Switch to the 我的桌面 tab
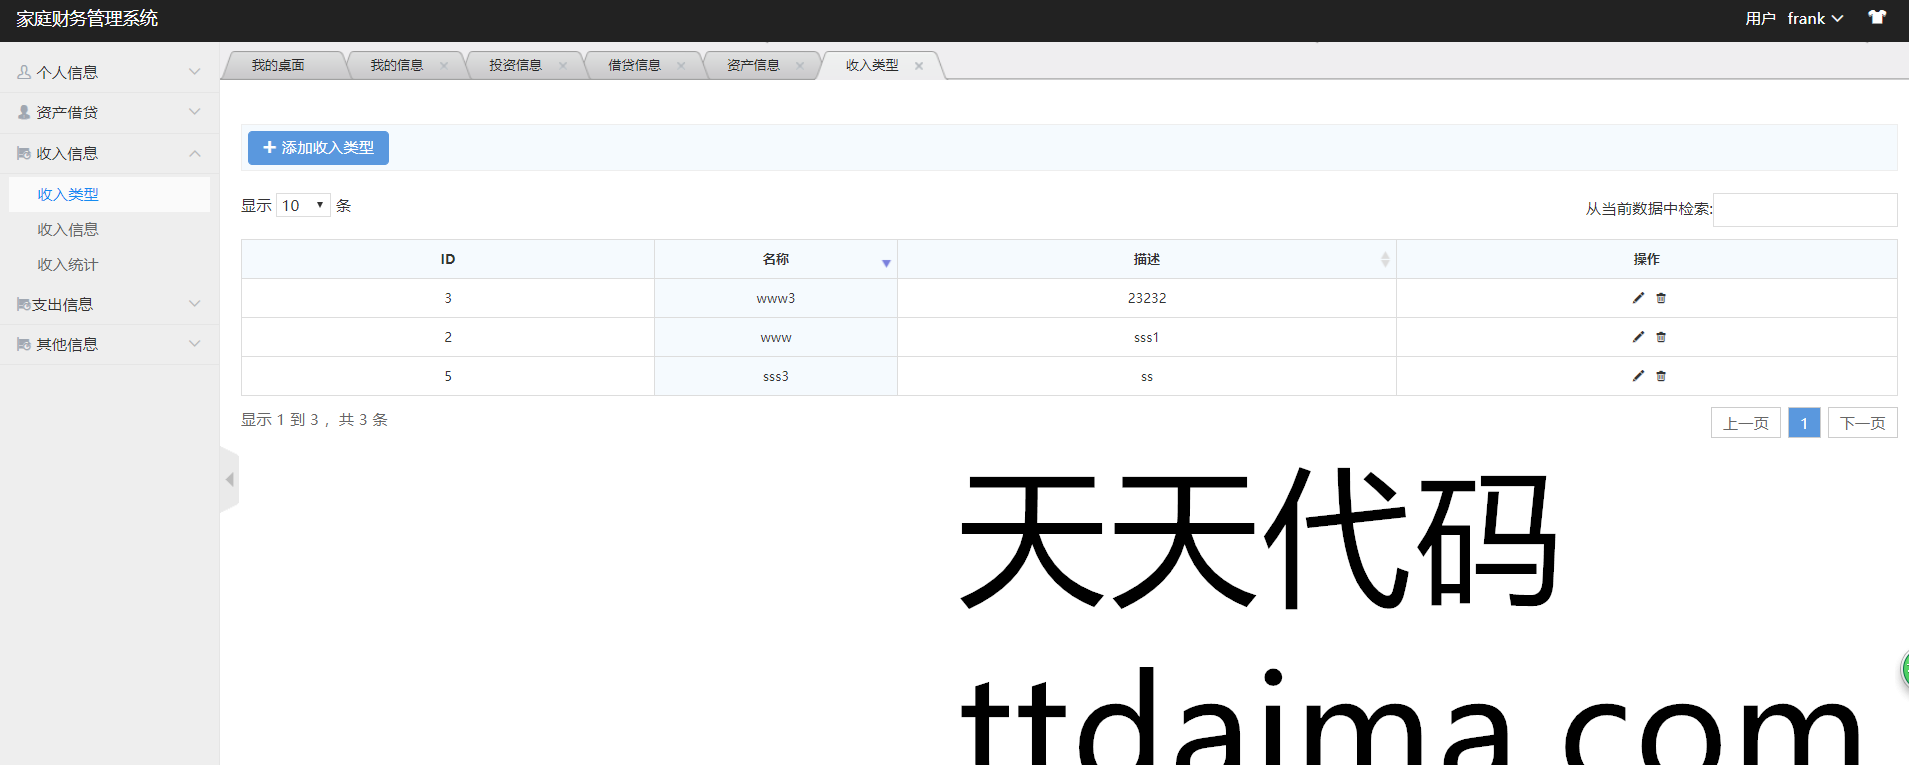 (278, 66)
